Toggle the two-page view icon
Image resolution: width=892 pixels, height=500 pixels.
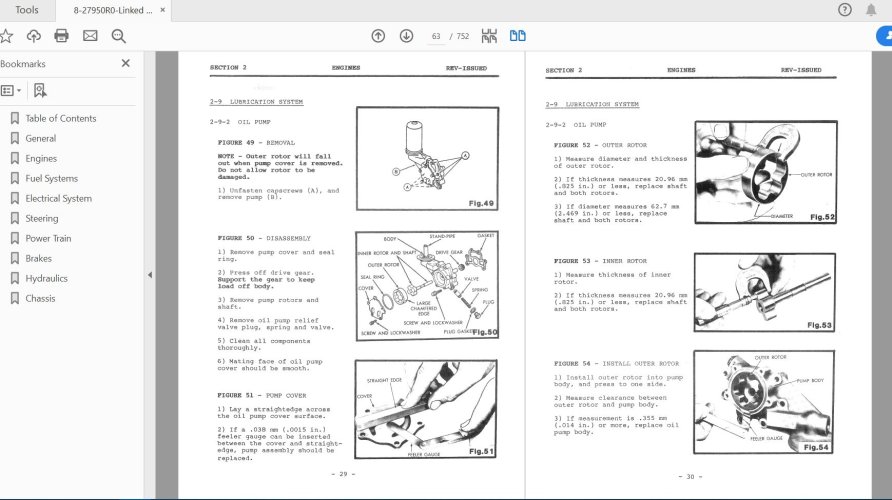pyautogui.click(x=517, y=36)
